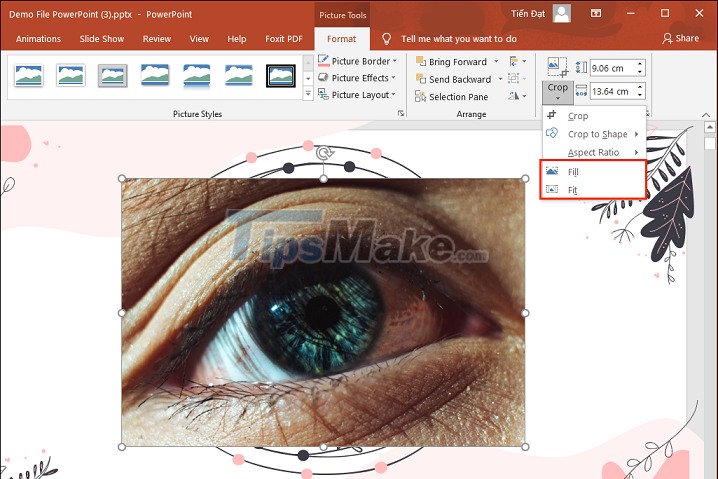Decrease the width value with spinner down arrow

click(640, 95)
